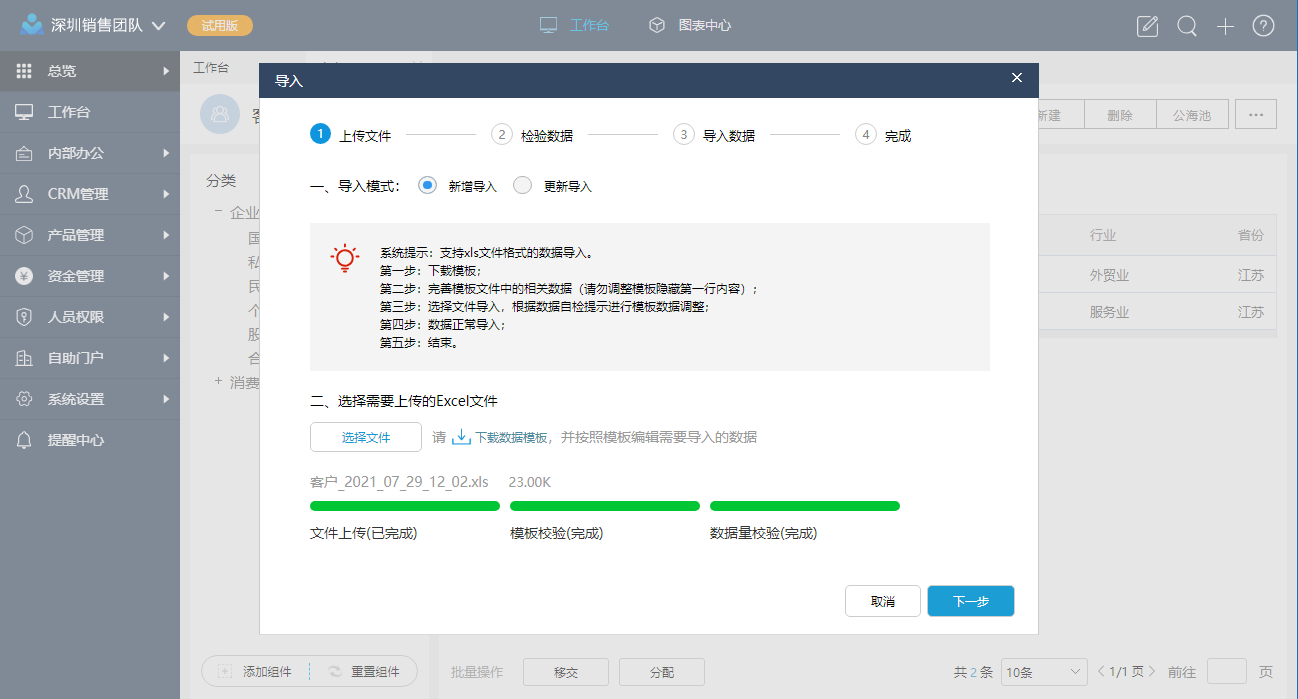Click the 系统设置 gear icon

24,399
